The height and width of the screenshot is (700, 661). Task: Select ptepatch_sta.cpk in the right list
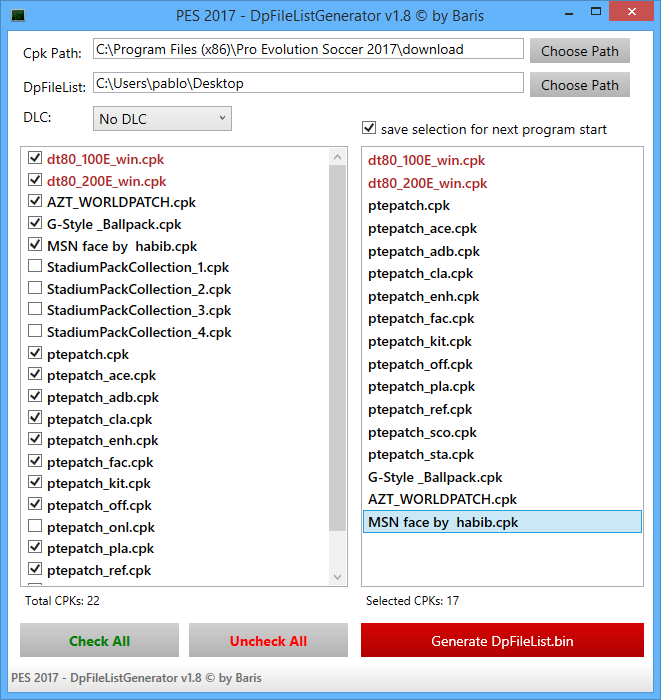pyautogui.click(x=503, y=454)
